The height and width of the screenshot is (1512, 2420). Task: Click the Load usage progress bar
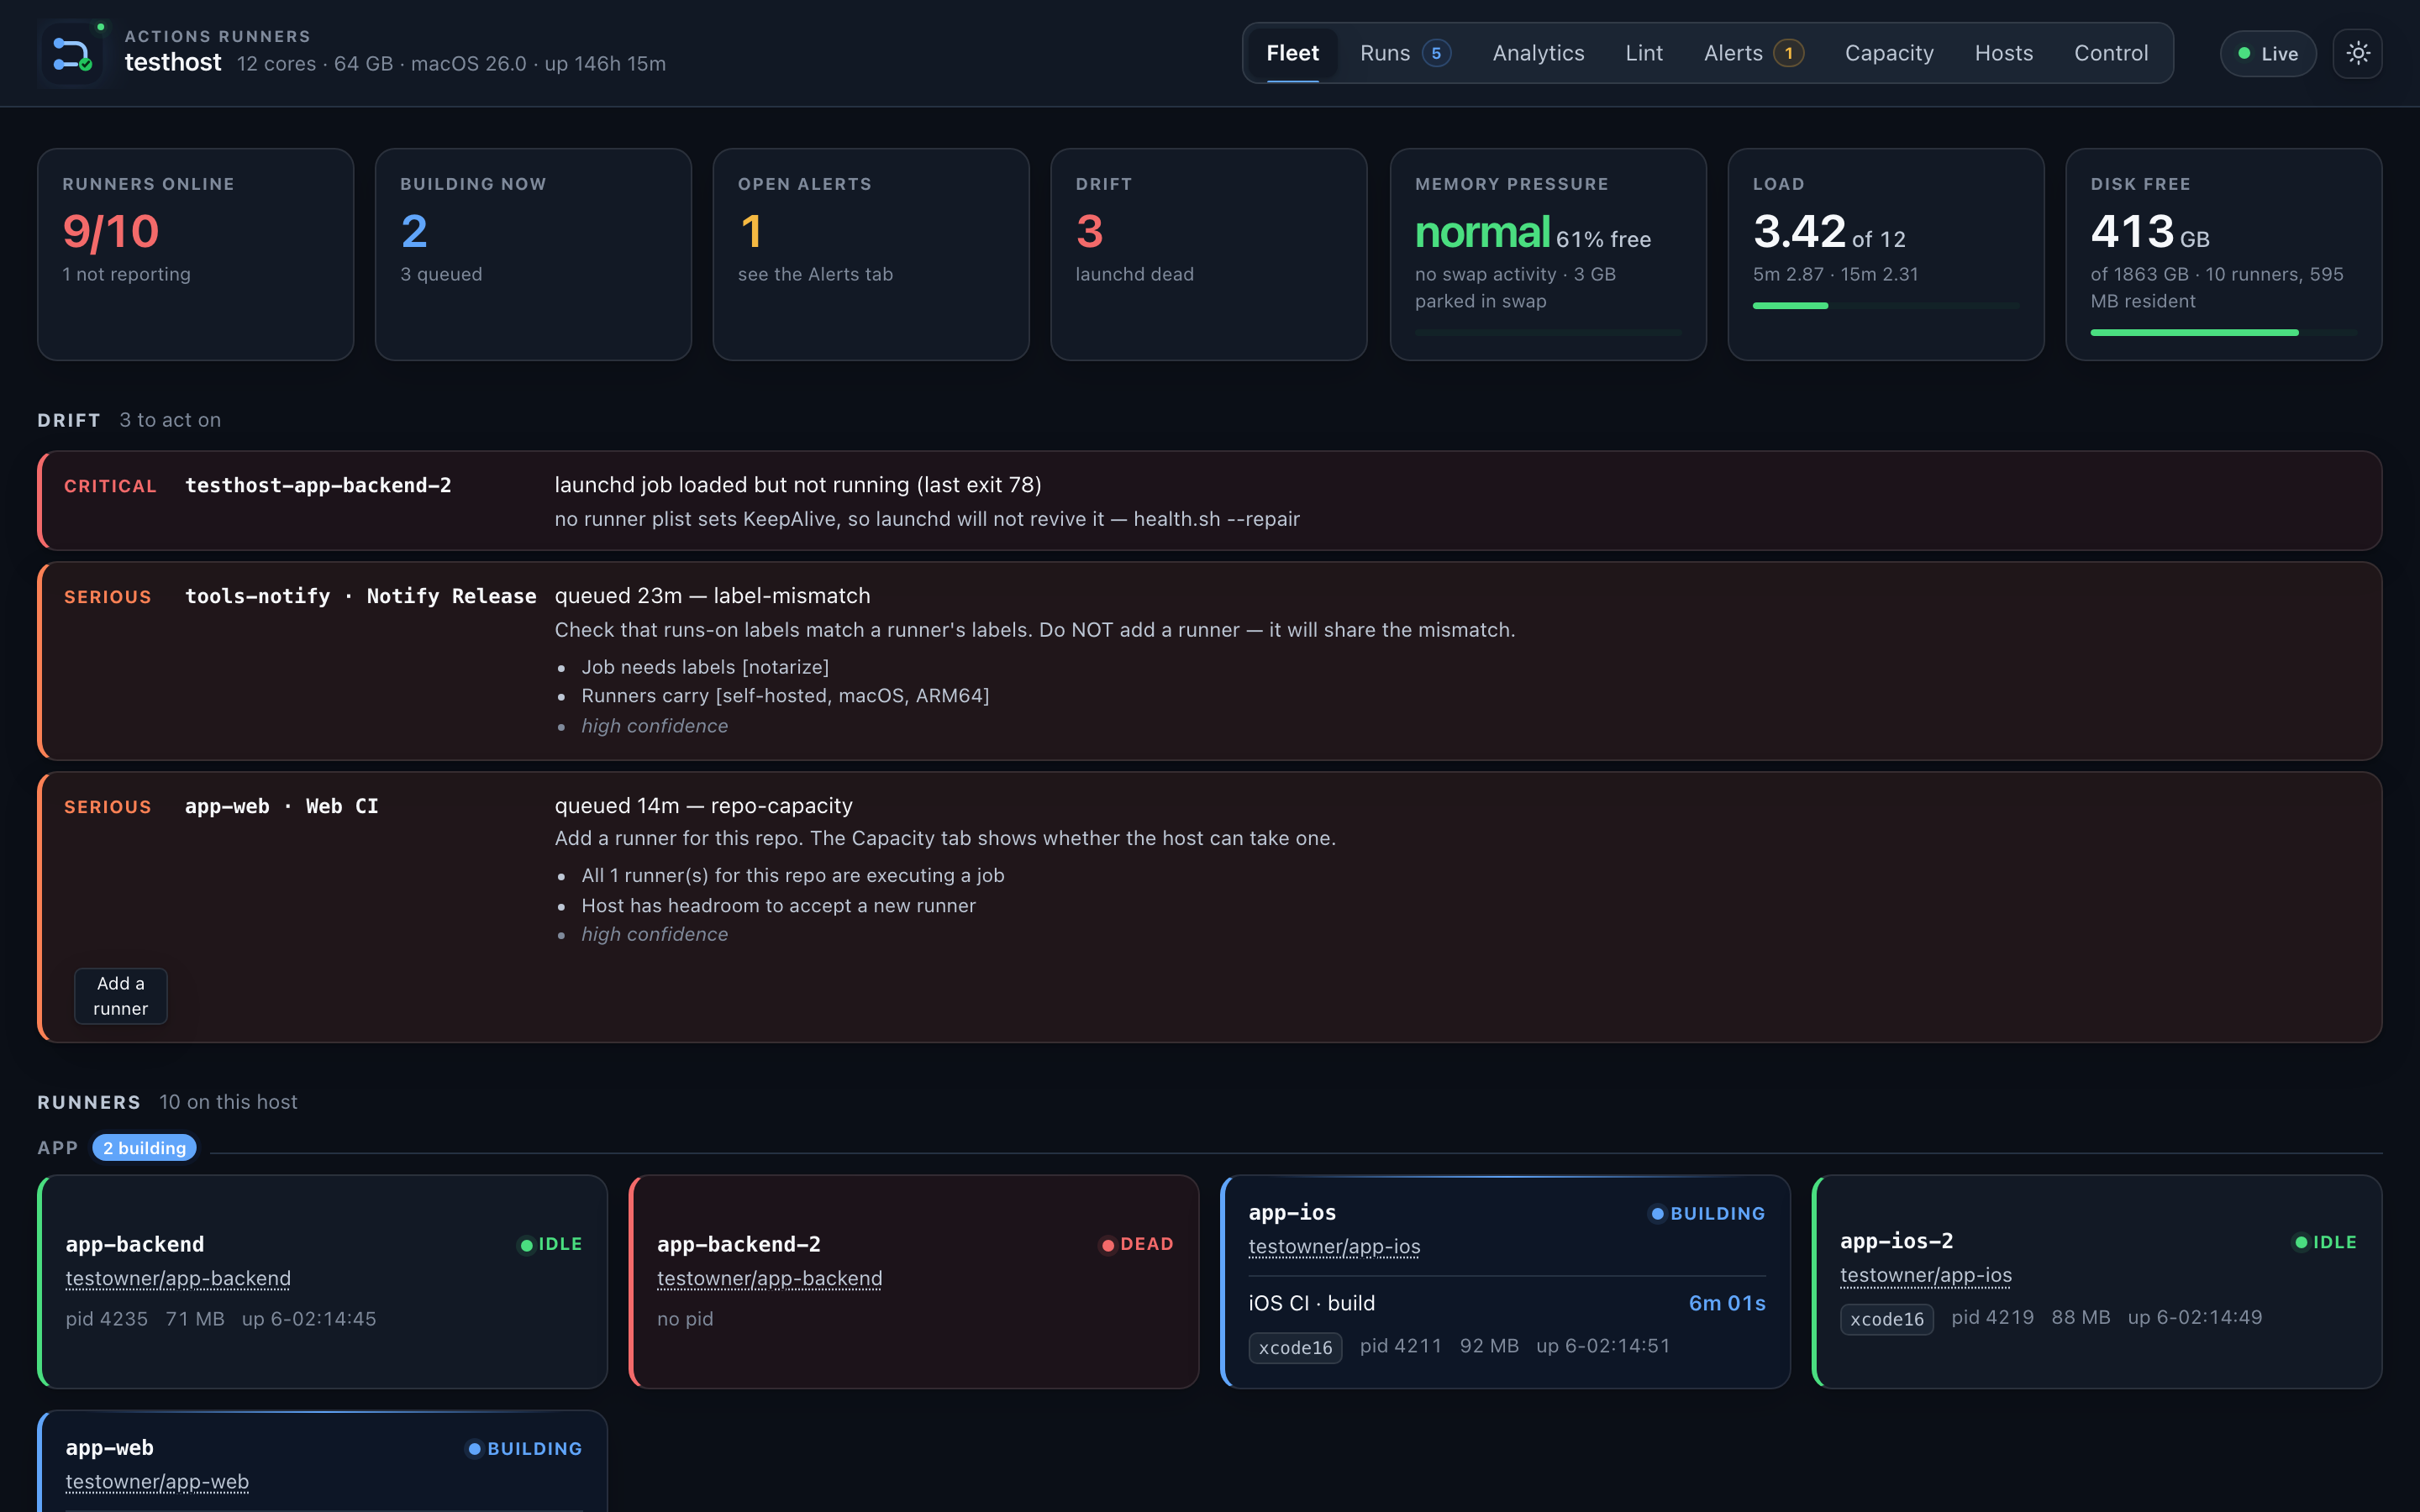(1885, 305)
